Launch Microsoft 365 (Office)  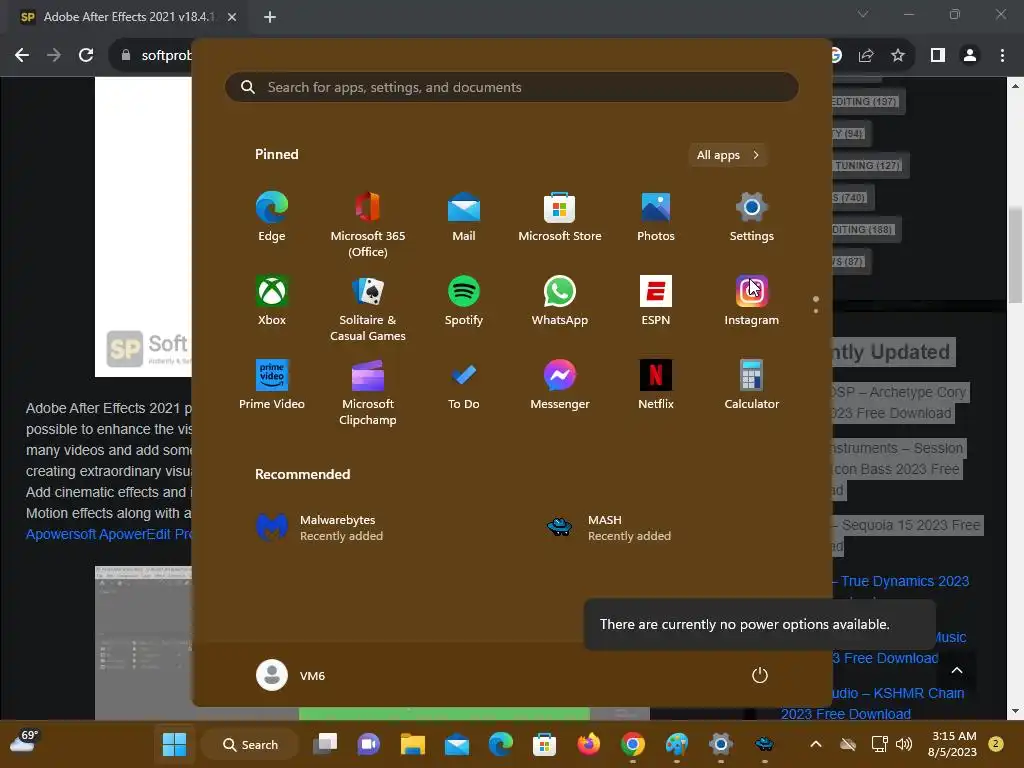[368, 225]
